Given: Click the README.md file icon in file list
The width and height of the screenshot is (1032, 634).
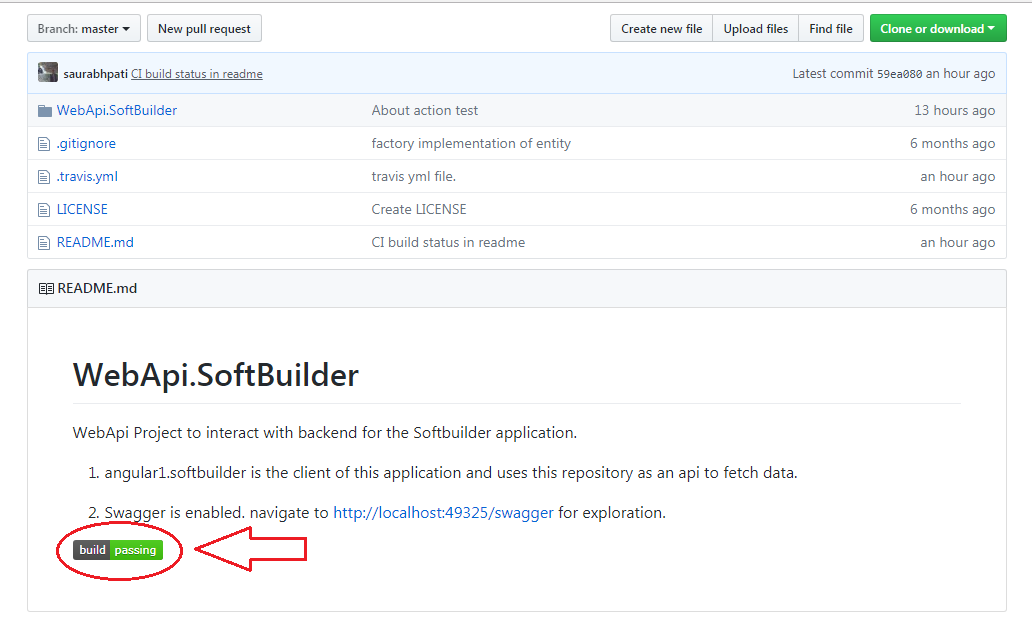Looking at the screenshot, I should (44, 243).
